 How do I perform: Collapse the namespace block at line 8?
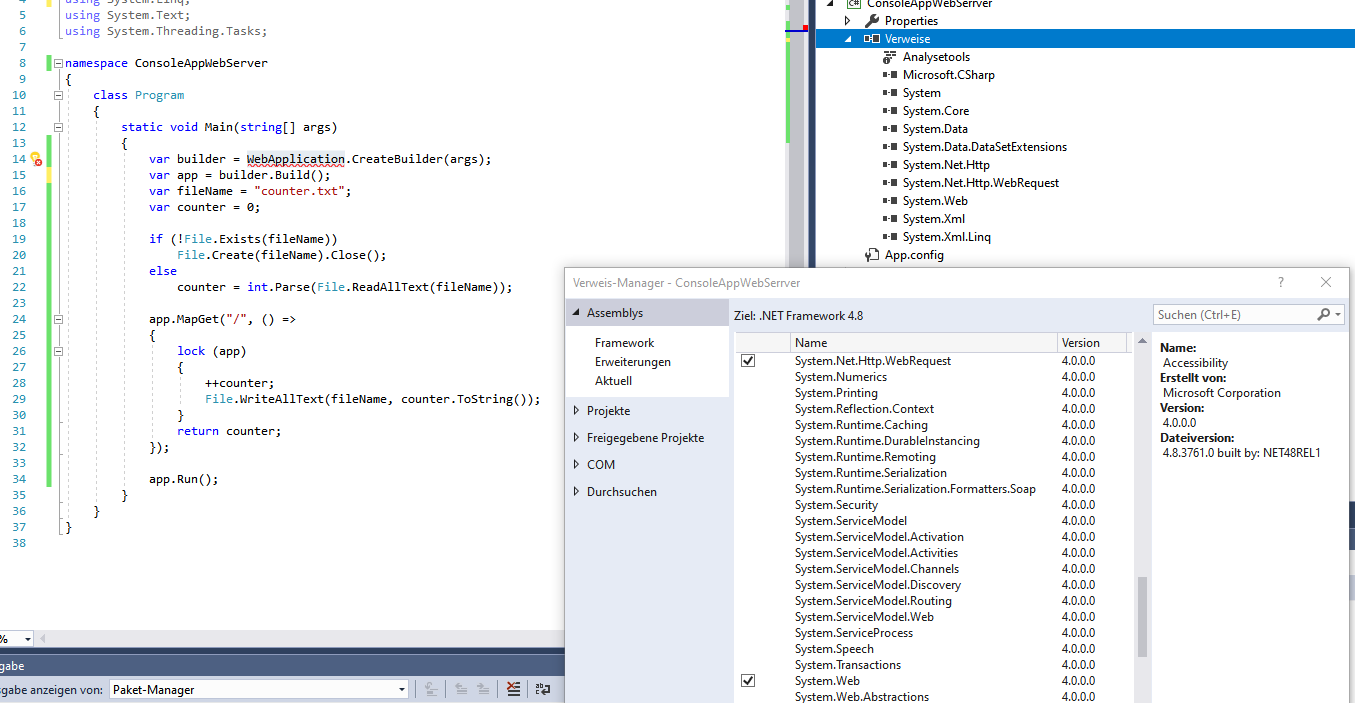[x=58, y=63]
